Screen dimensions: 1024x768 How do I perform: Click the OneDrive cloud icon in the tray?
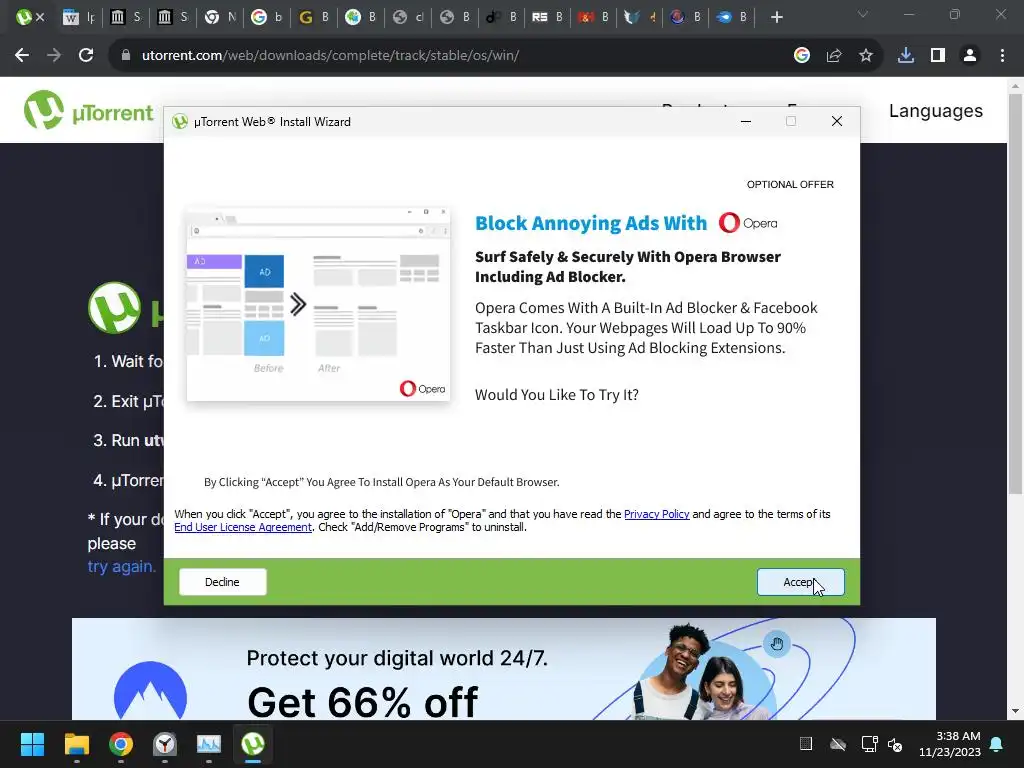pos(838,744)
